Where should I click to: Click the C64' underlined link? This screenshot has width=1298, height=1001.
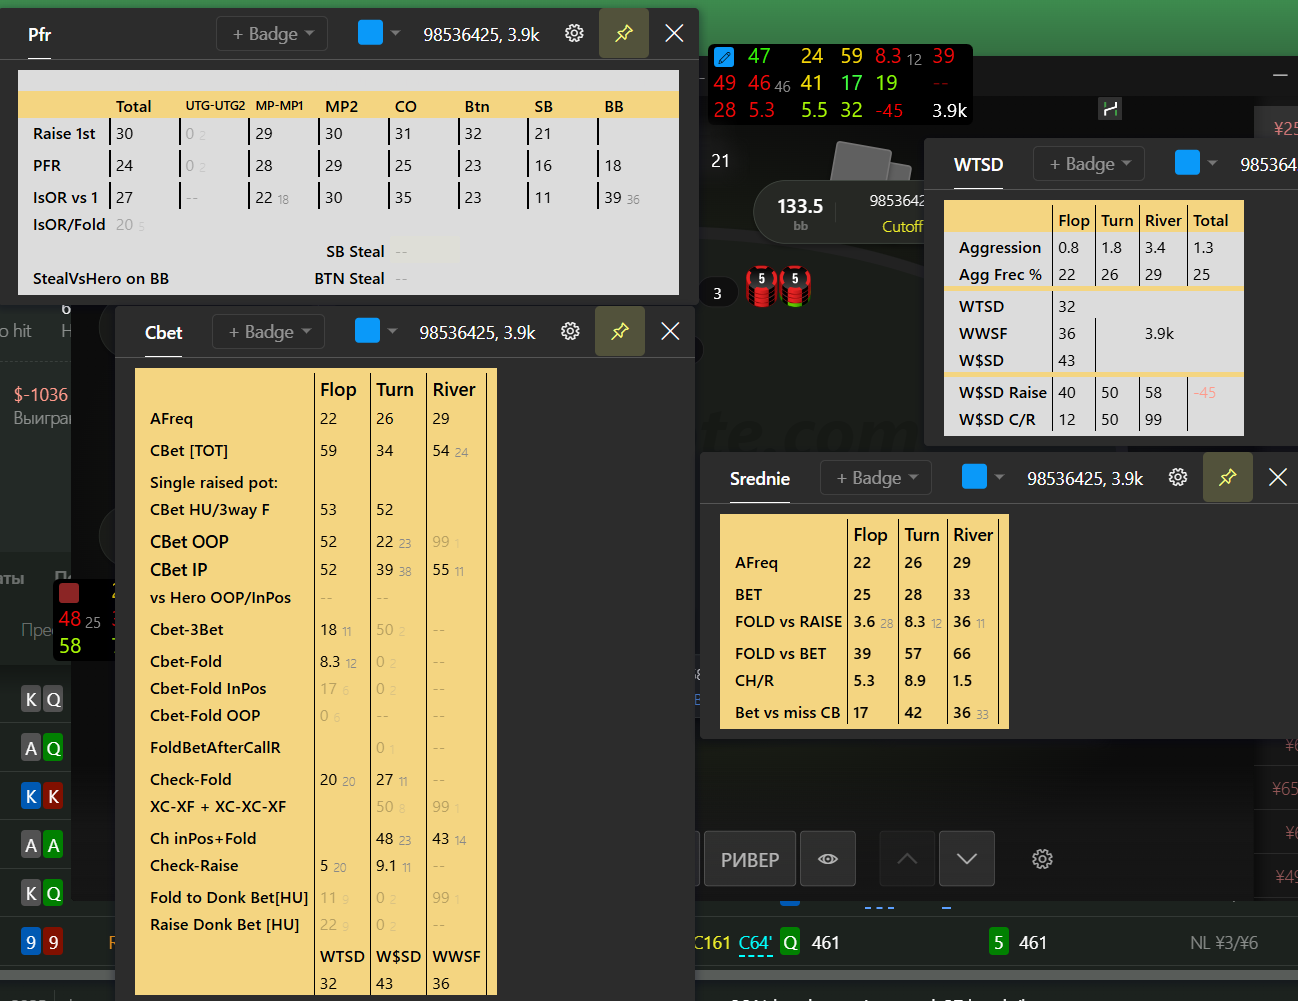point(755,943)
